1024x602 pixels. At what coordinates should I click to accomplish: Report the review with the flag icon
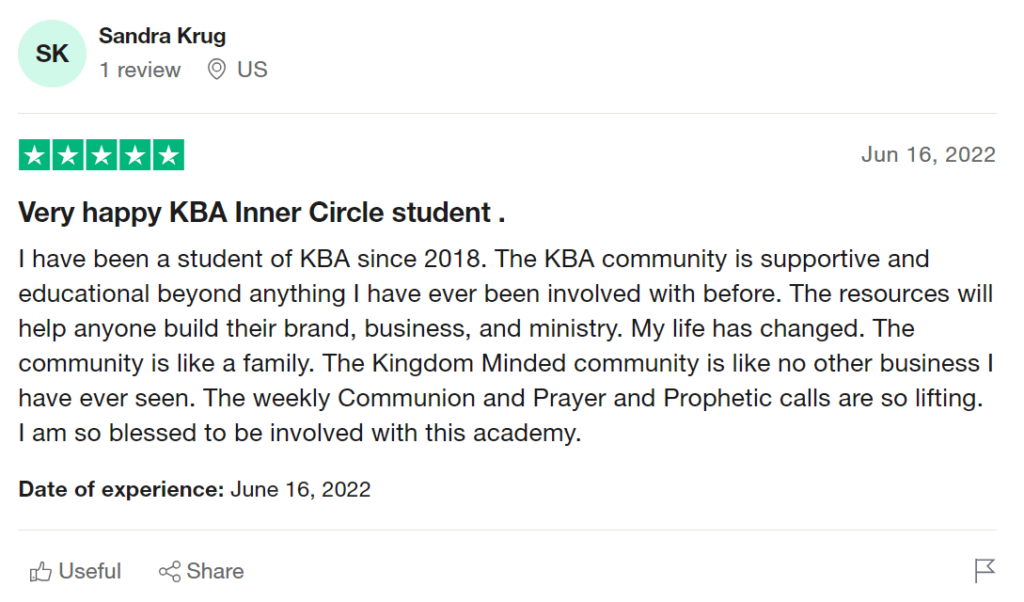point(985,571)
